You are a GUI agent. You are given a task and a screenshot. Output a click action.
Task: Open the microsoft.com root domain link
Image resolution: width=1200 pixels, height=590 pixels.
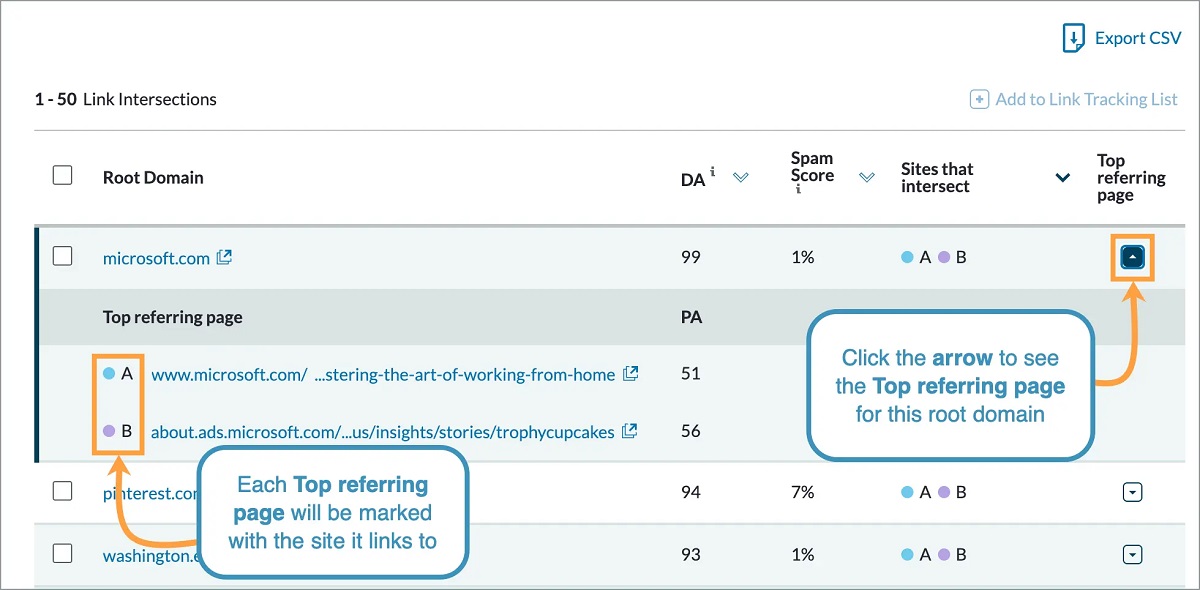coord(156,258)
